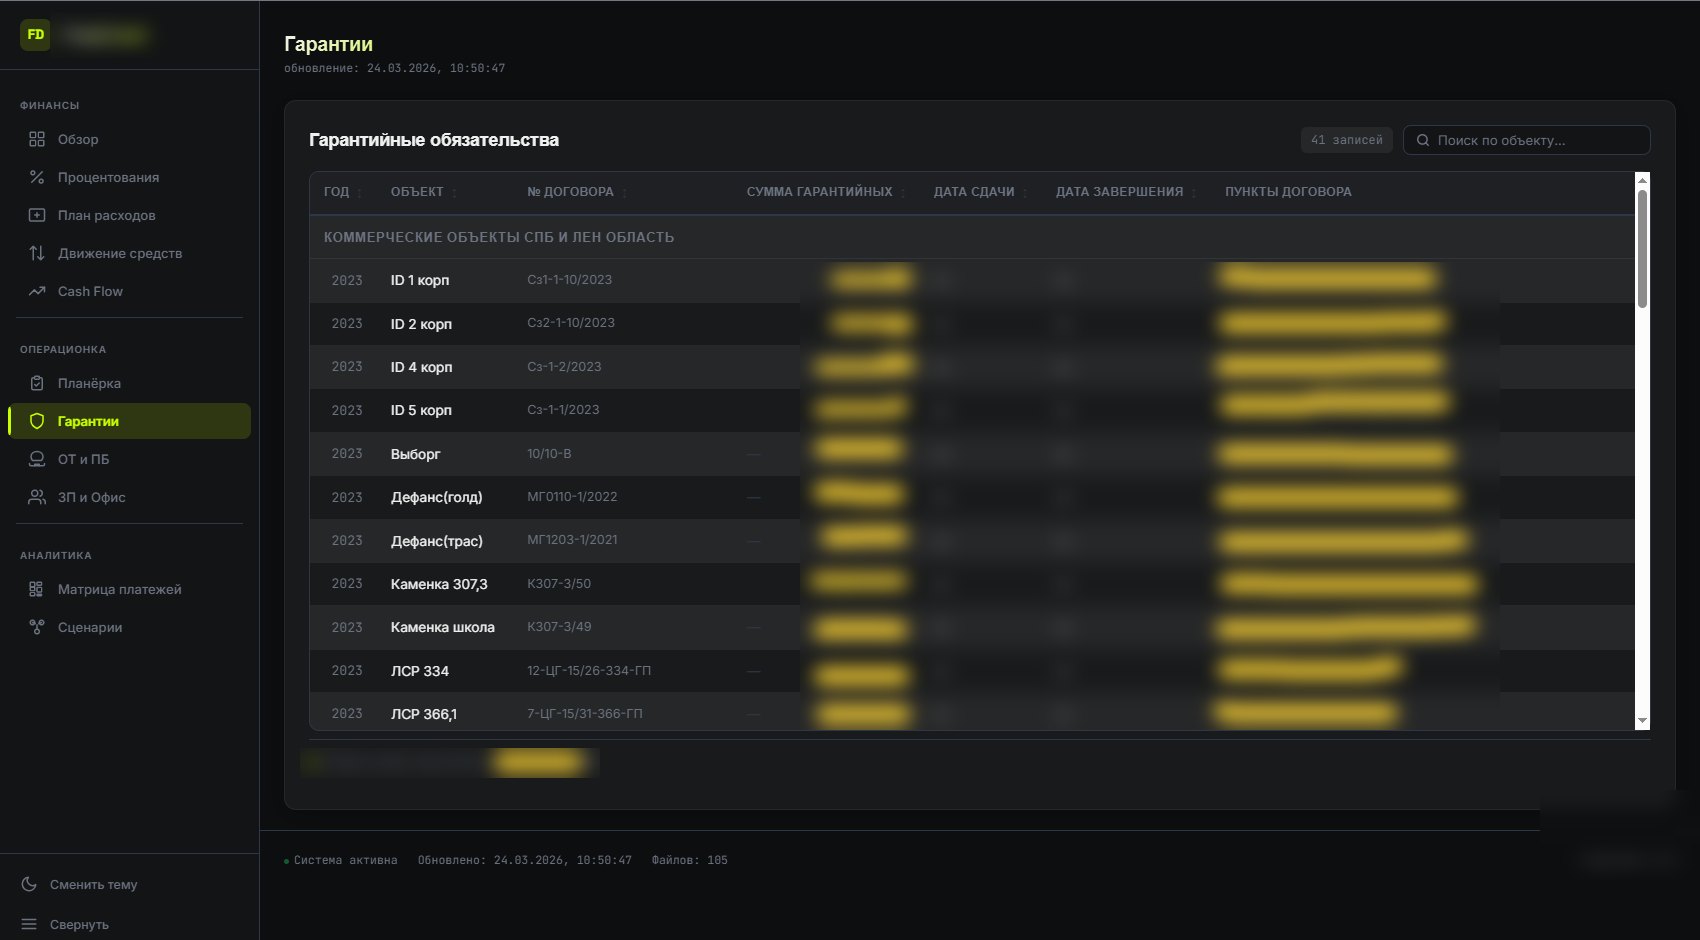Screen dimensions: 1700x940
Task: Select the Процентования percent icon
Action: click(x=37, y=177)
